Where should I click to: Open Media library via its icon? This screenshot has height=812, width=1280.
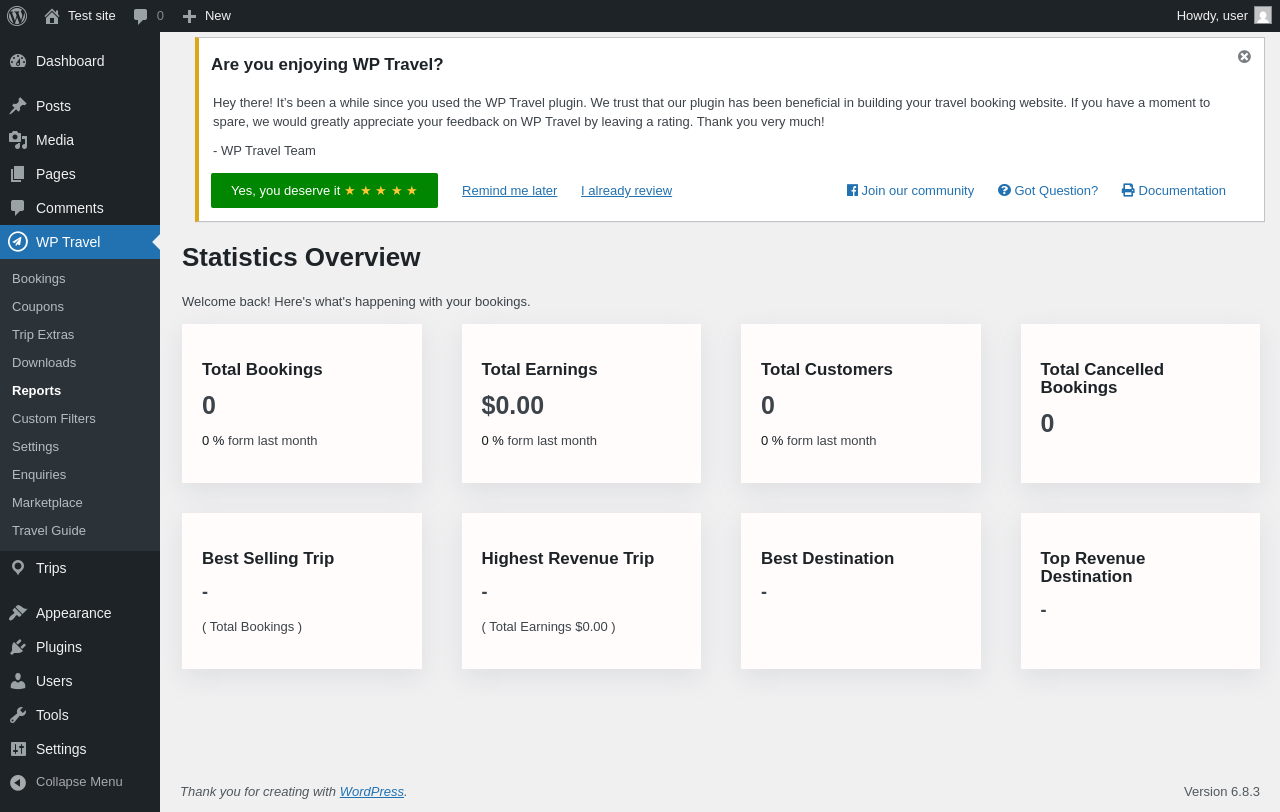coord(18,140)
